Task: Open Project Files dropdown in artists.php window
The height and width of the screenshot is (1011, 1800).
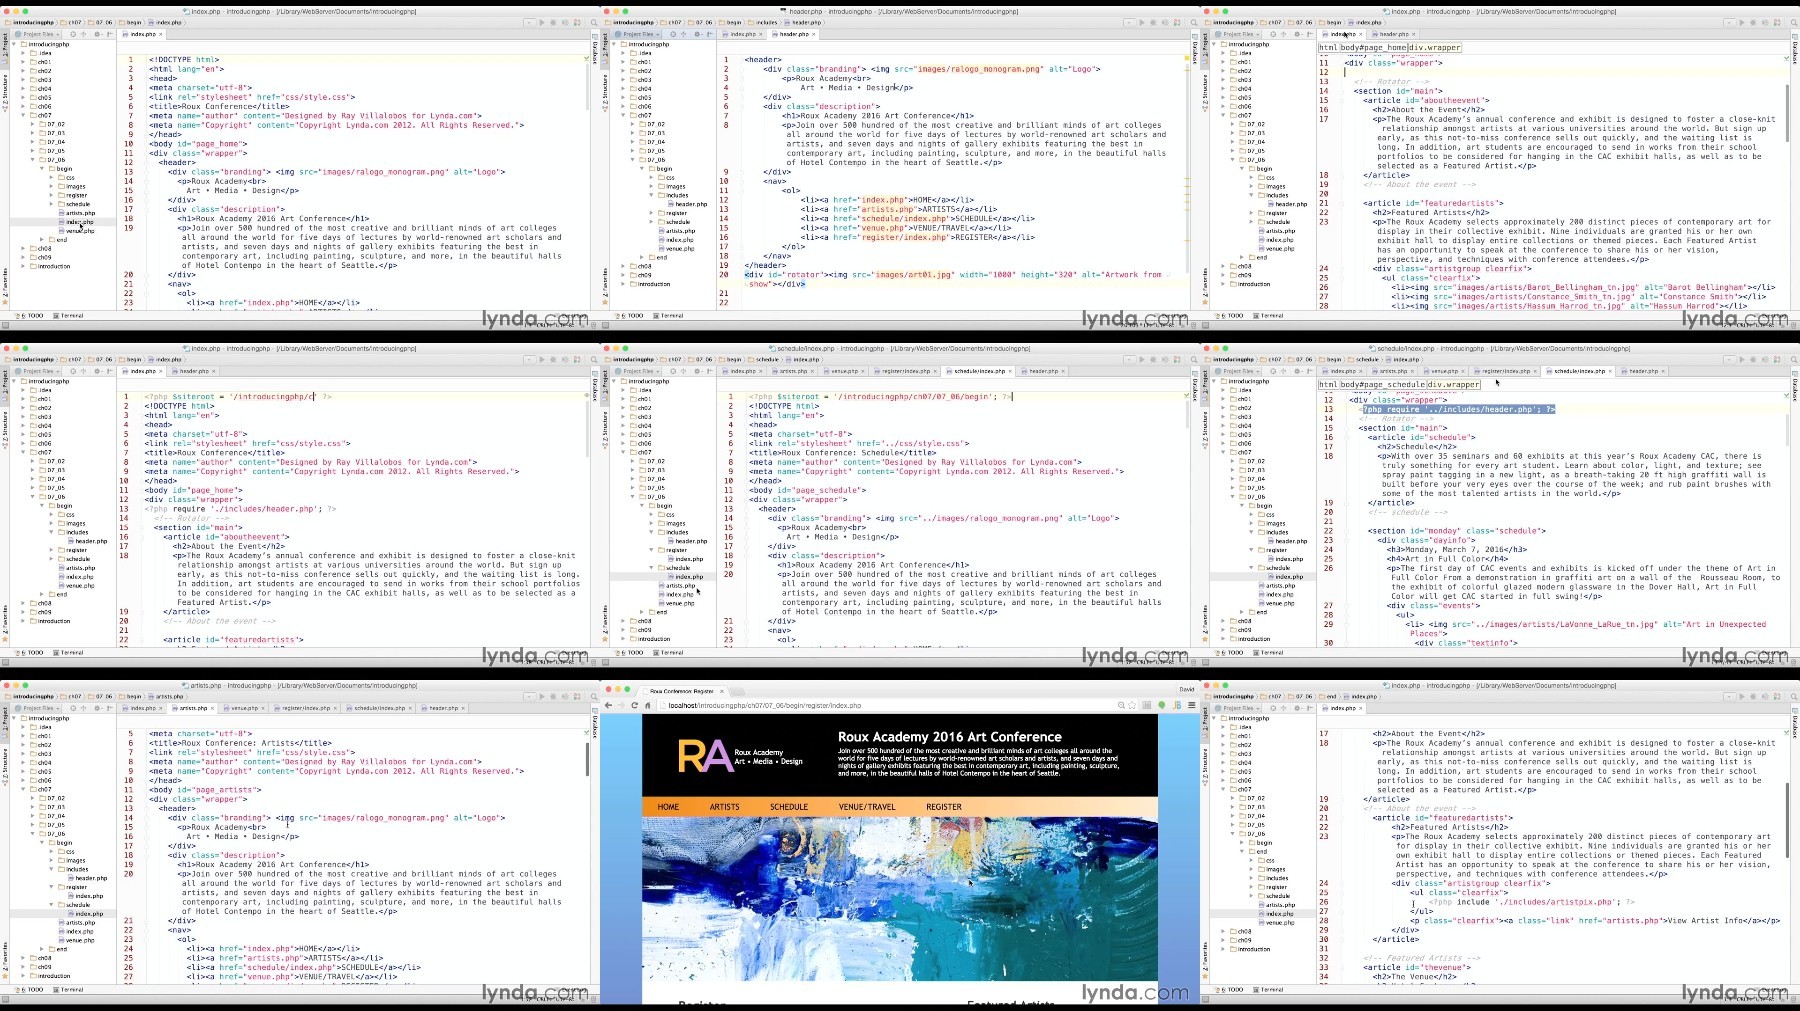Action: coord(38,708)
